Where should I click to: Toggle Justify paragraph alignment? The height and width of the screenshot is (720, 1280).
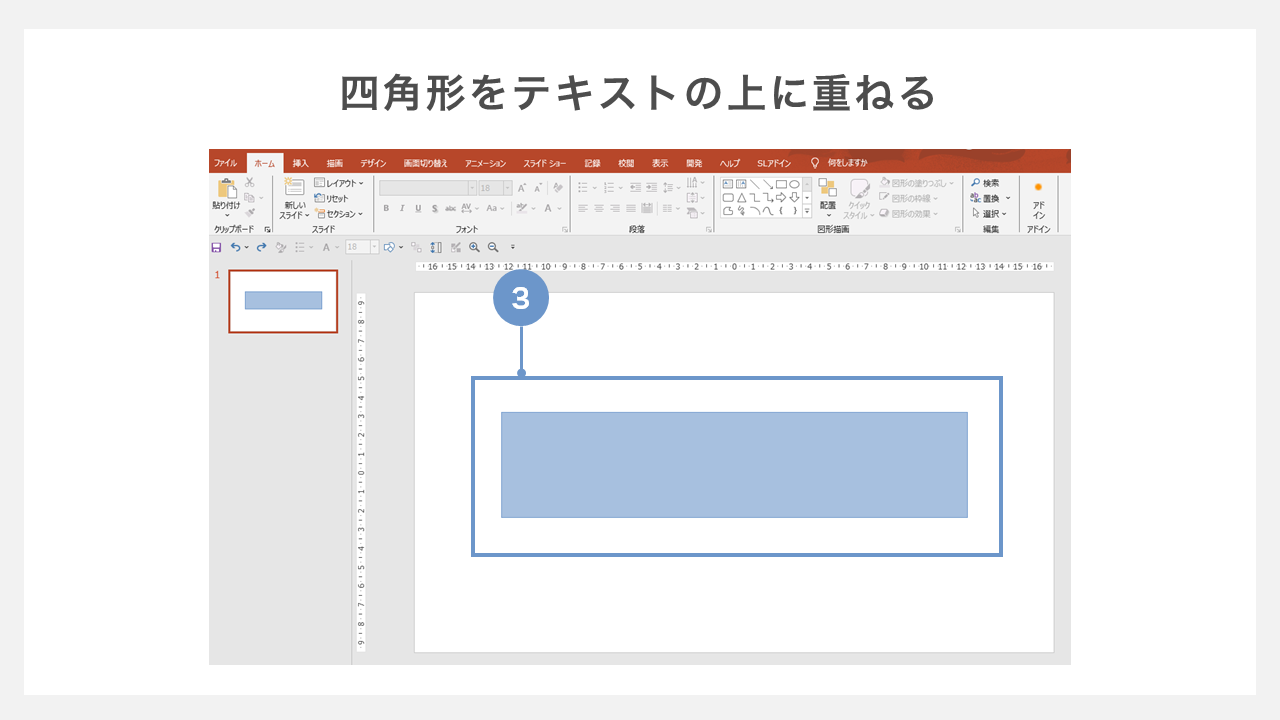(631, 208)
